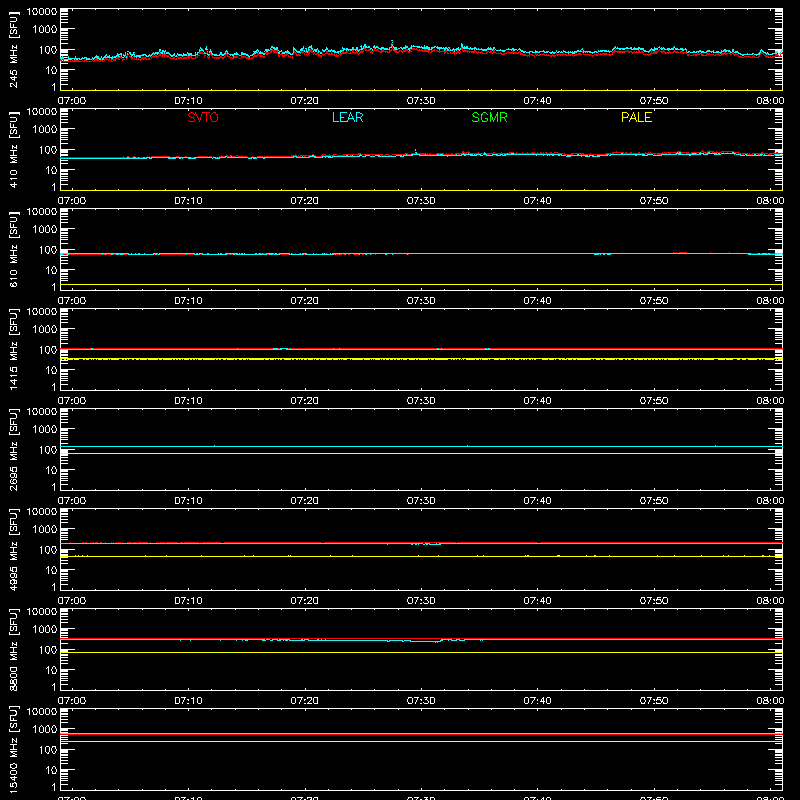Click the 100 y-axis value of 610 MHz panel
800x800 pixels.
pos(48,250)
